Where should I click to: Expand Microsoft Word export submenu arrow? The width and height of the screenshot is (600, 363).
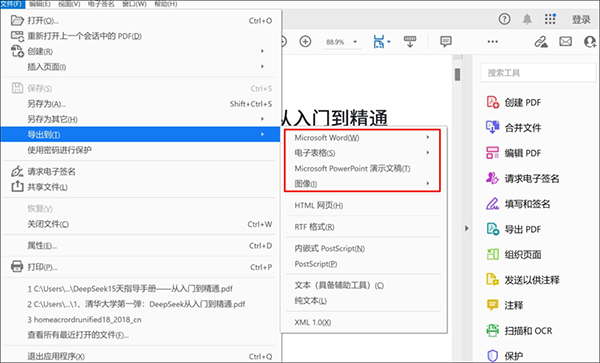428,137
